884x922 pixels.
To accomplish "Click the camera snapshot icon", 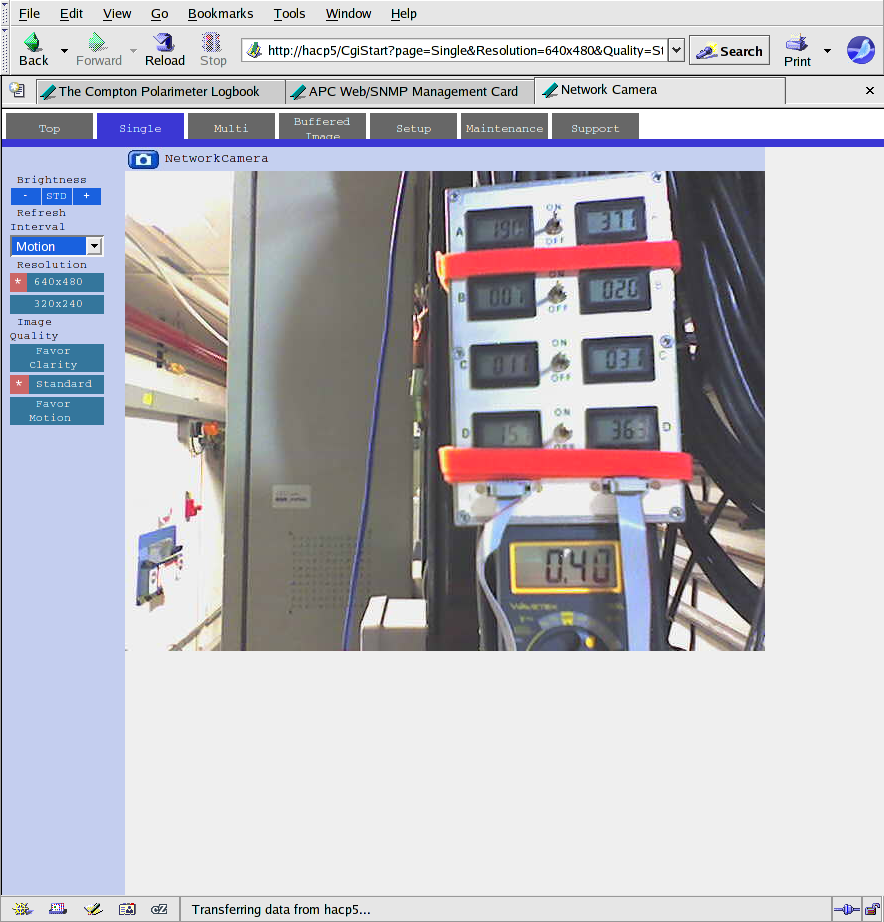I will point(143,159).
